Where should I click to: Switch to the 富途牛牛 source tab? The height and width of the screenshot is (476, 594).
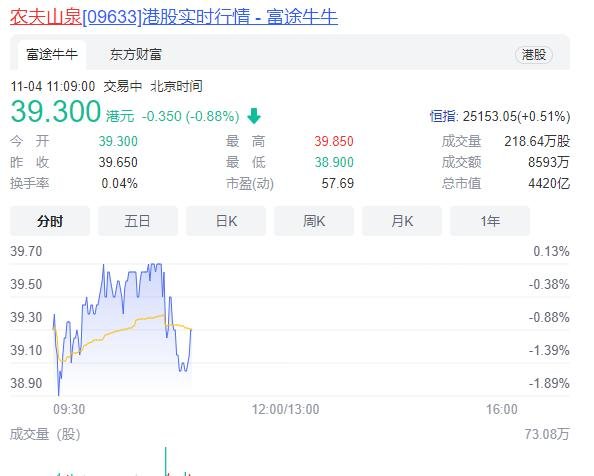point(52,55)
